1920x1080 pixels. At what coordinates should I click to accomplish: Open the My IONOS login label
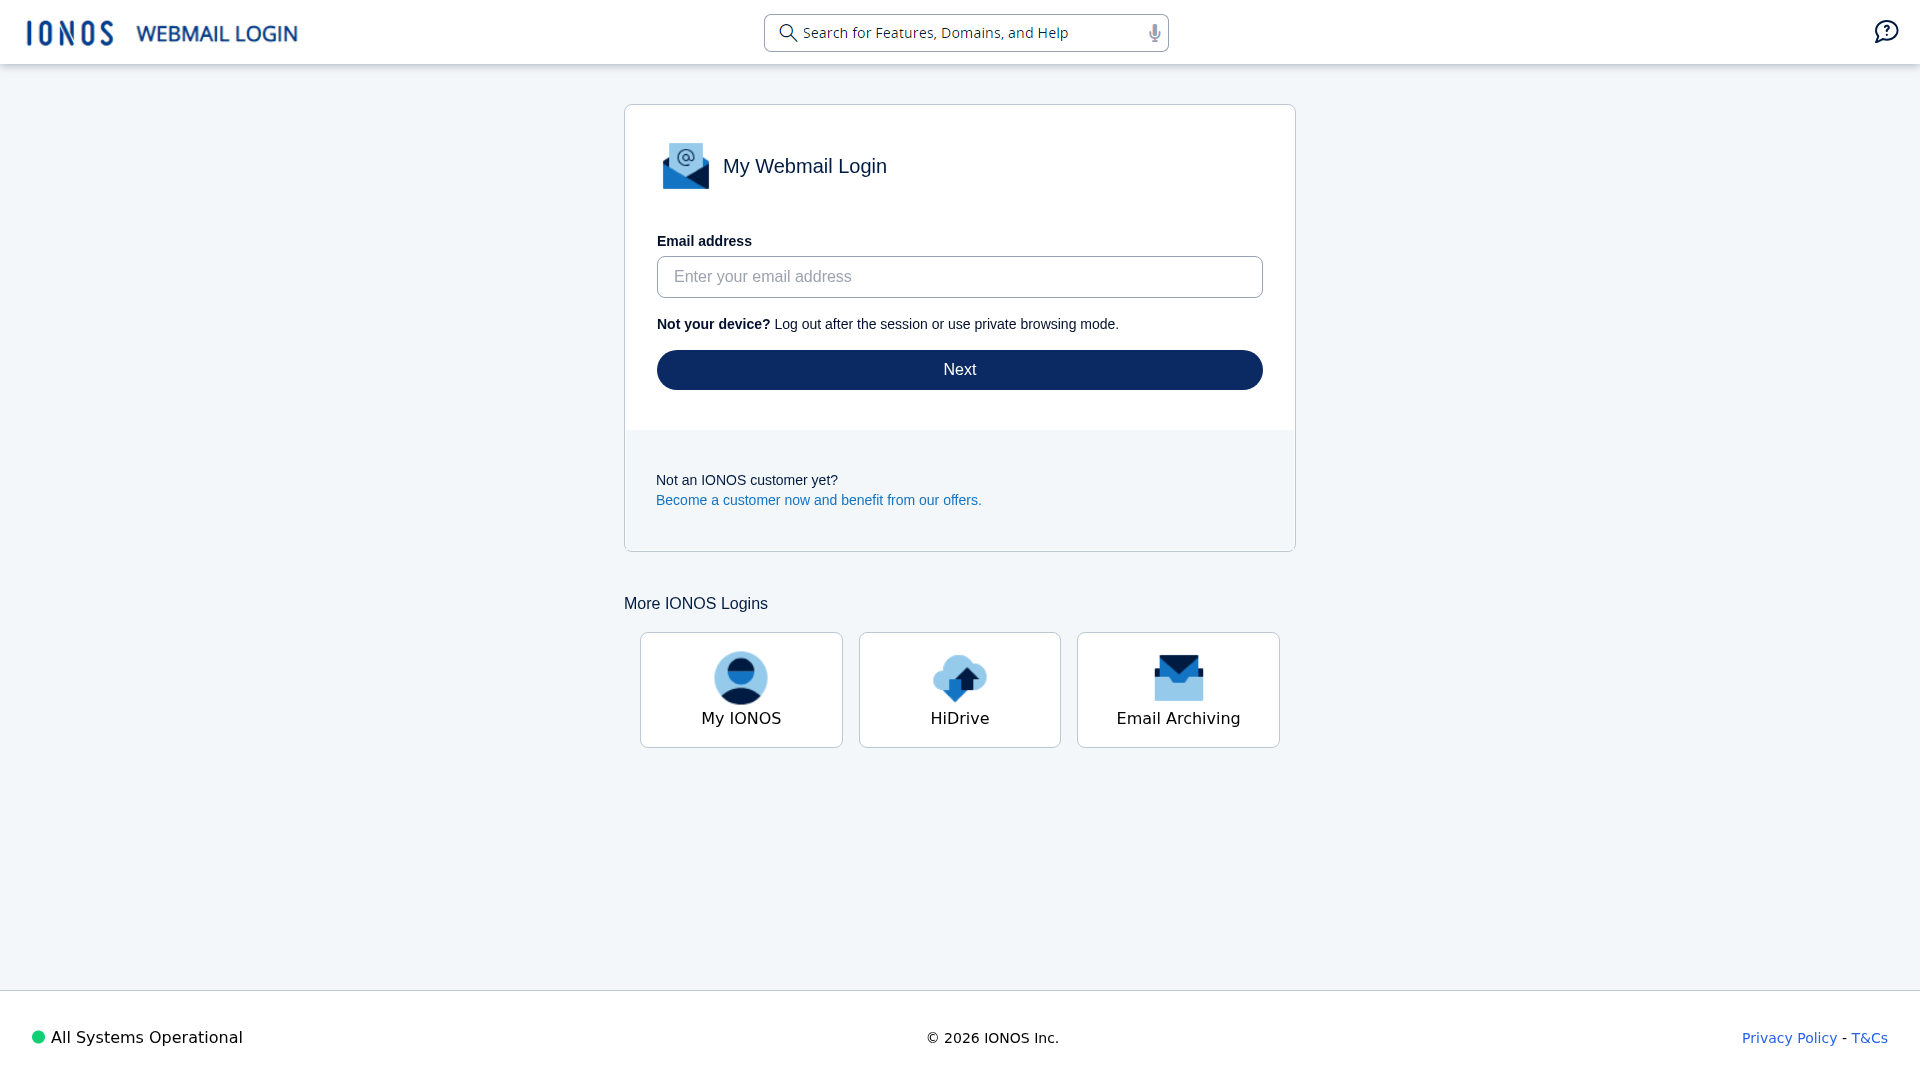click(x=741, y=719)
